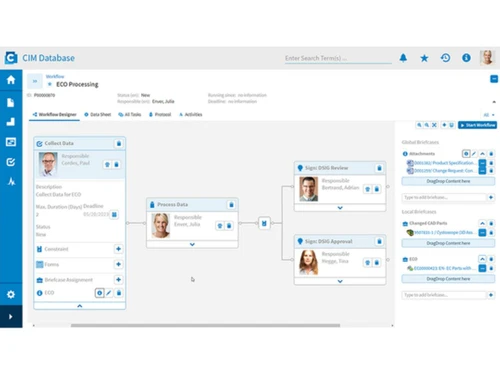Toggle info mode on ECO briefcase row in Collect Data

[99, 293]
